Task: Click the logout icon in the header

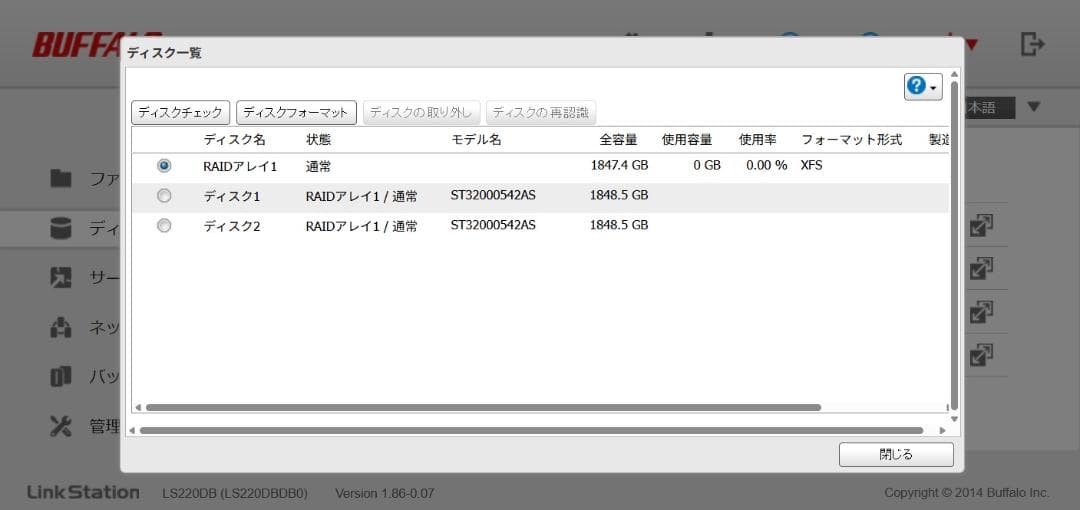Action: (1032, 45)
